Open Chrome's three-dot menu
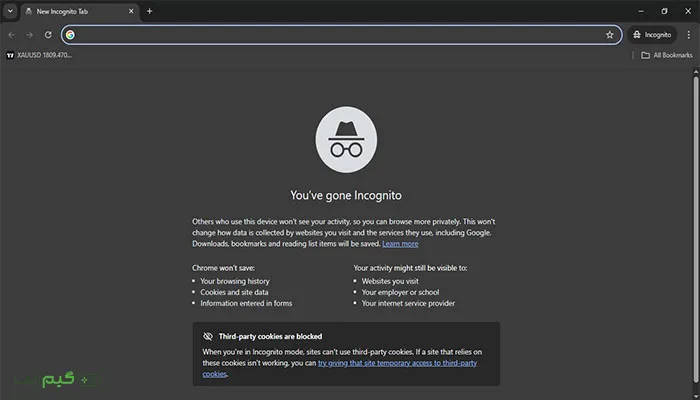This screenshot has width=700, height=400. pyautogui.click(x=688, y=34)
